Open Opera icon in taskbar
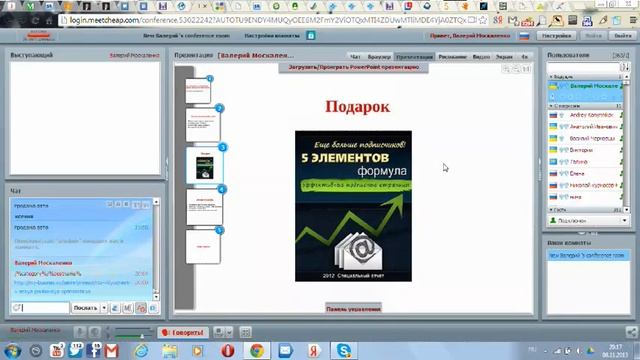The height and width of the screenshot is (360, 640). coord(228,351)
